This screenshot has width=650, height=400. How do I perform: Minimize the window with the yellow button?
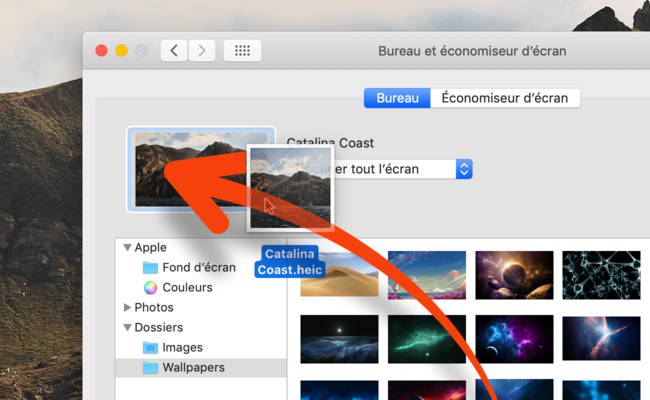tap(121, 51)
